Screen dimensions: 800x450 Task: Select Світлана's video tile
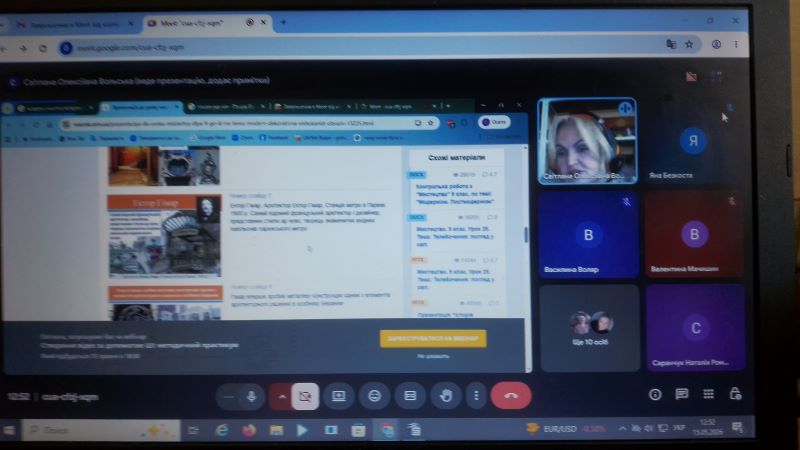[587, 141]
